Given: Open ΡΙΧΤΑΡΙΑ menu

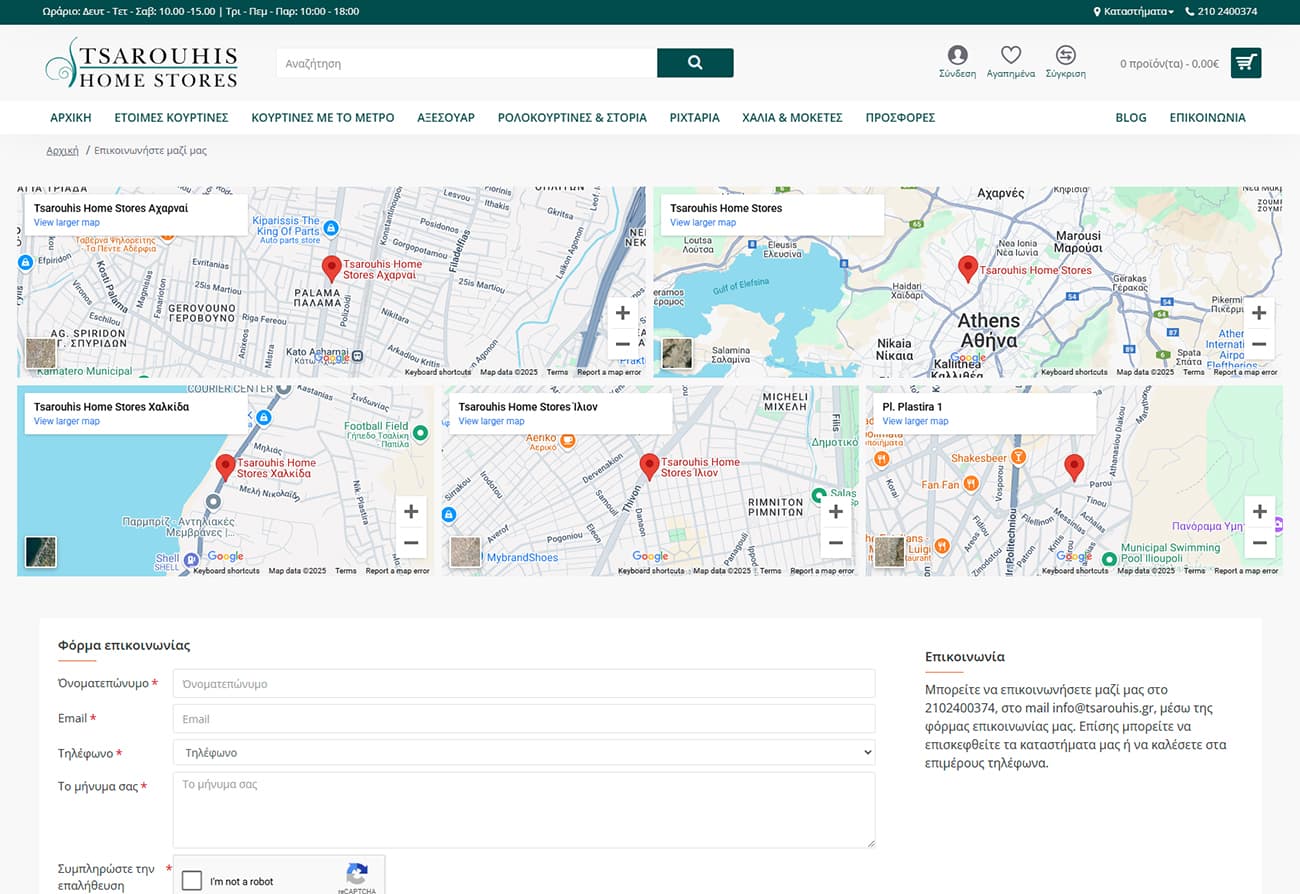Looking at the screenshot, I should point(695,117).
